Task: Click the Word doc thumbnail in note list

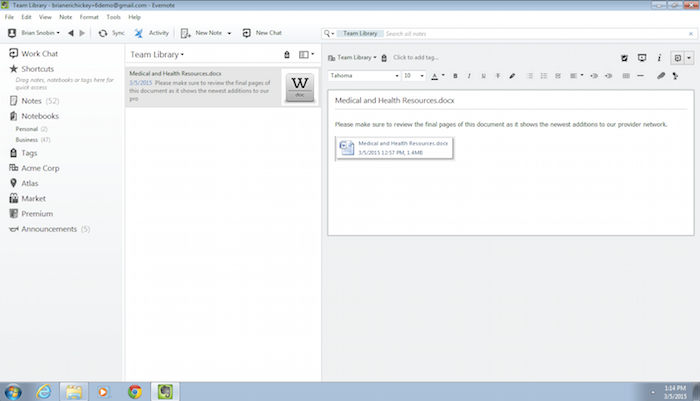Action: 300,87
